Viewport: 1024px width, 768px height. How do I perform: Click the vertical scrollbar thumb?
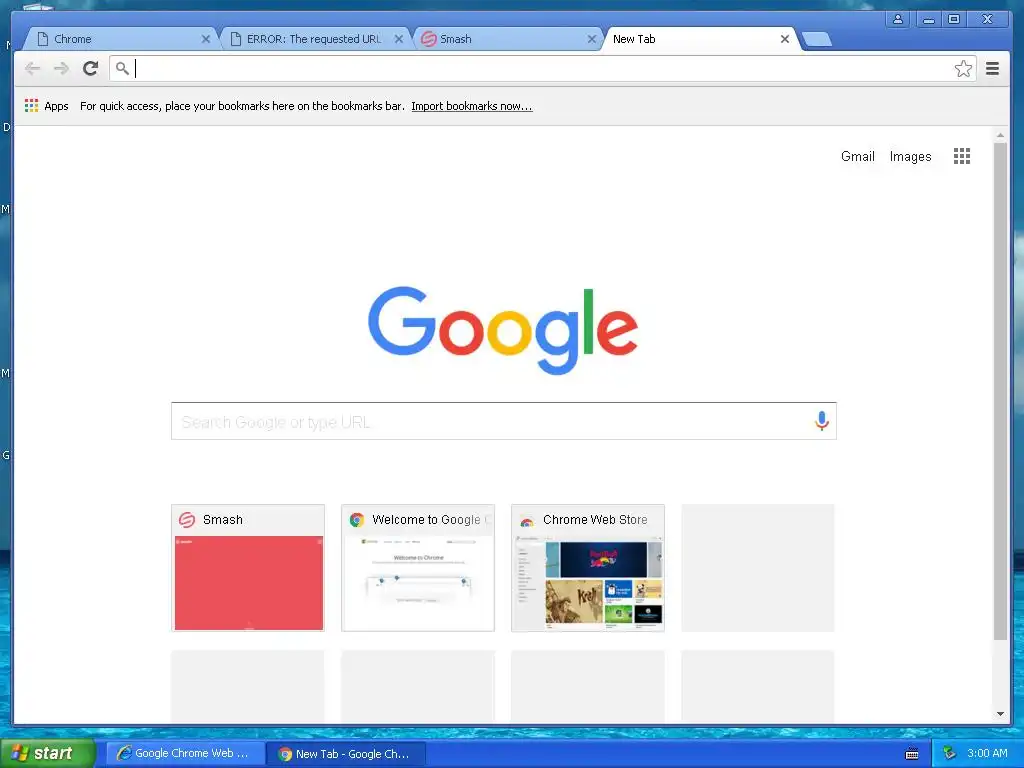click(1000, 391)
